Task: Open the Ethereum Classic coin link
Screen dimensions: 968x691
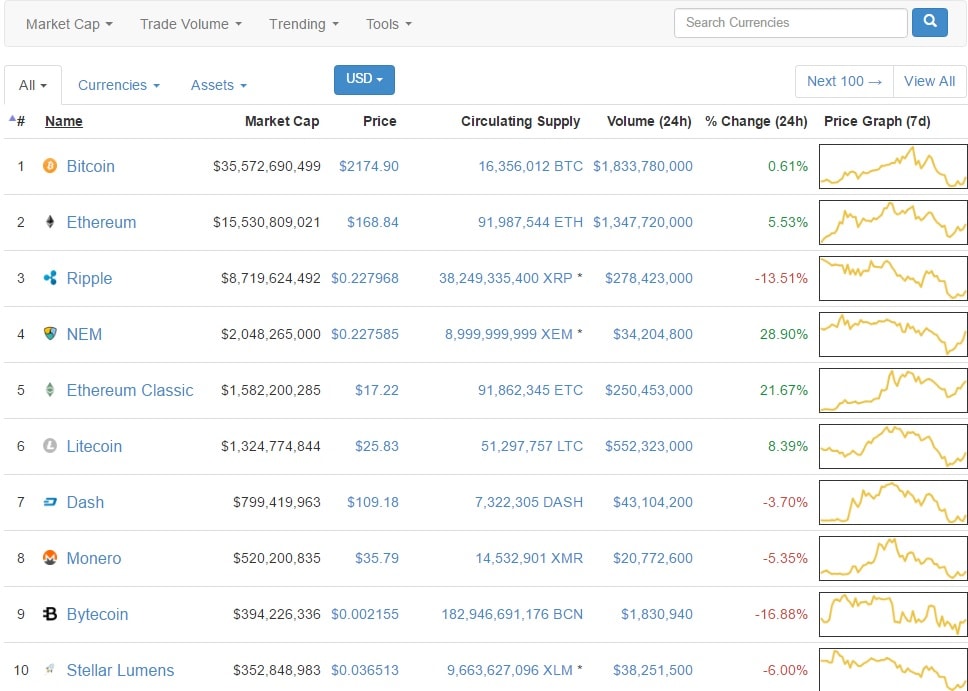Action: (x=130, y=390)
